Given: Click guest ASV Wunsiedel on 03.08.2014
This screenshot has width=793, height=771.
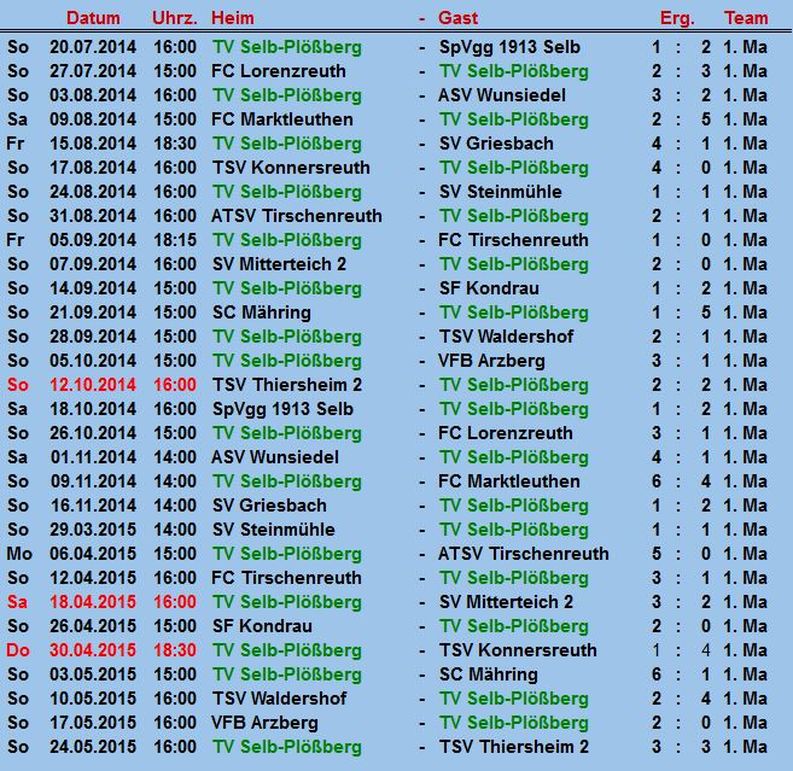Looking at the screenshot, I should pos(502,95).
